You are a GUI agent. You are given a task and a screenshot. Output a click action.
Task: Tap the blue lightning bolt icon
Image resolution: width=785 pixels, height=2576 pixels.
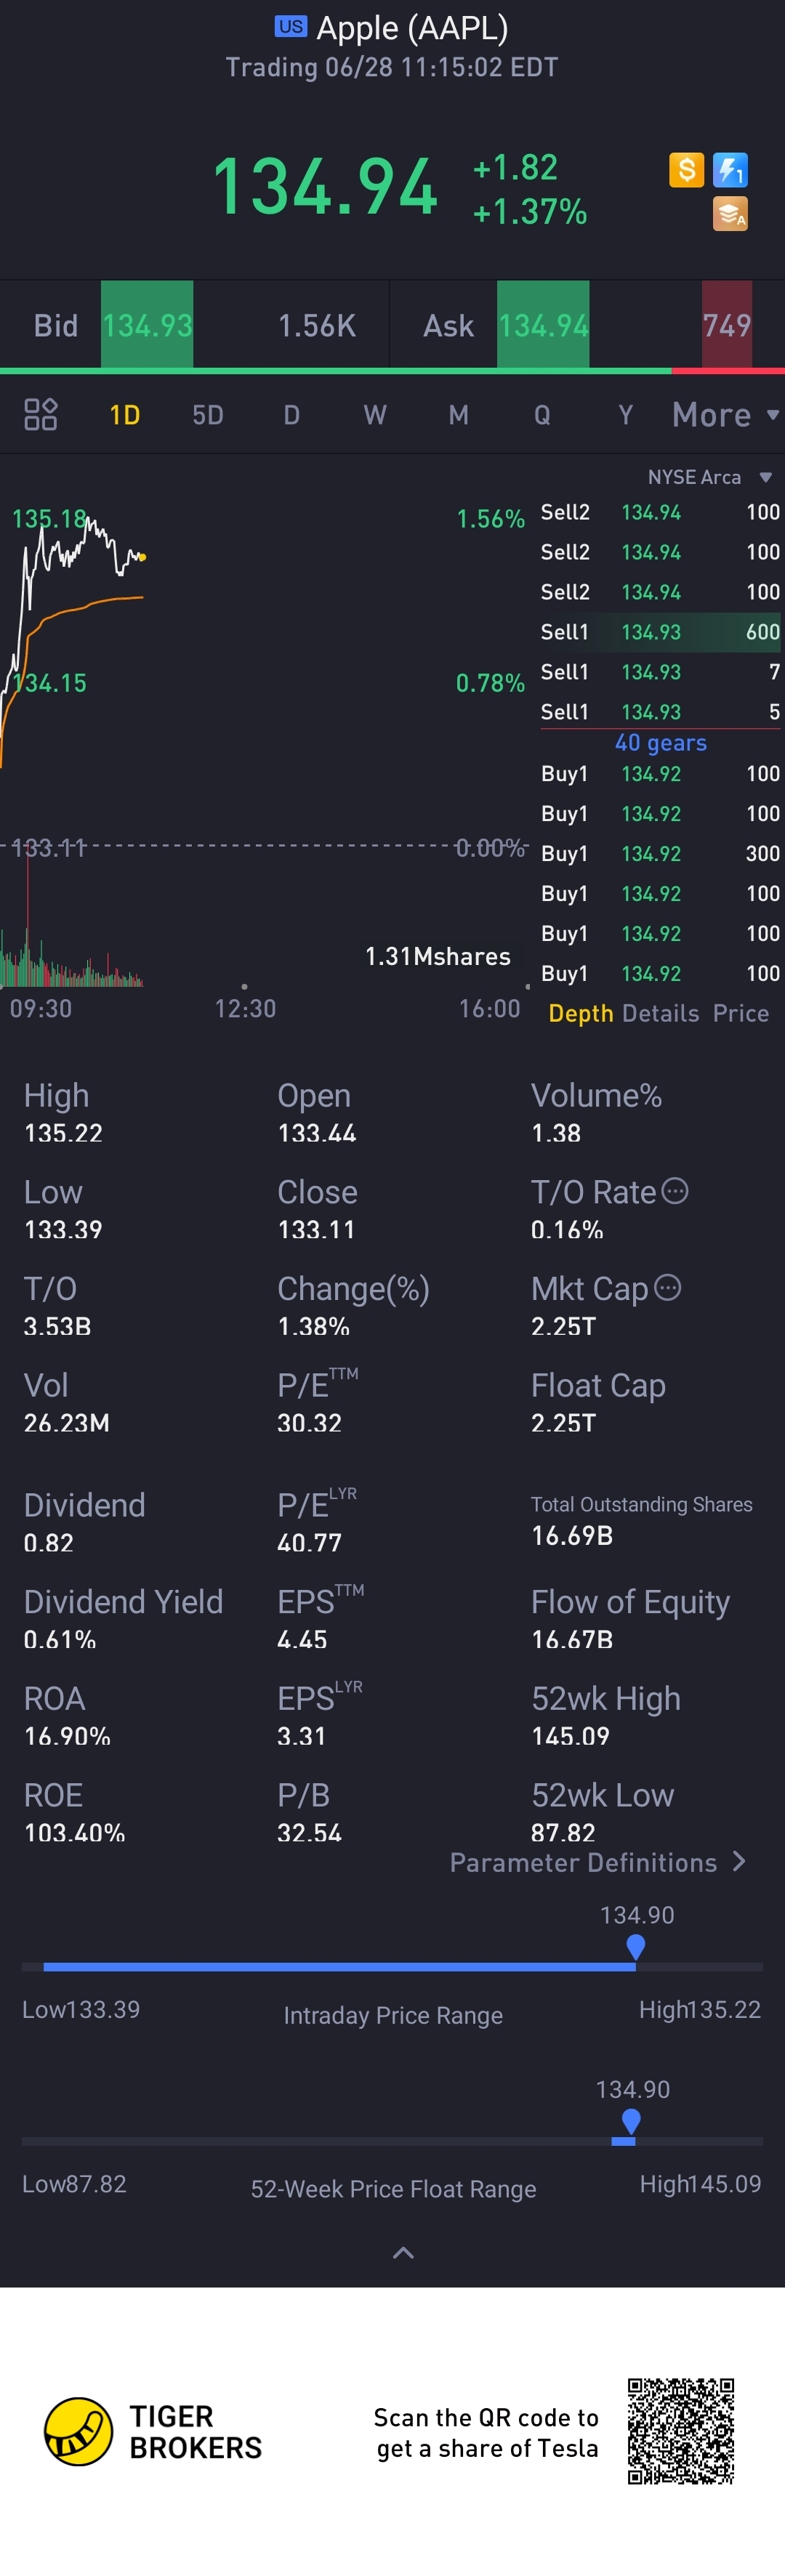coord(730,170)
